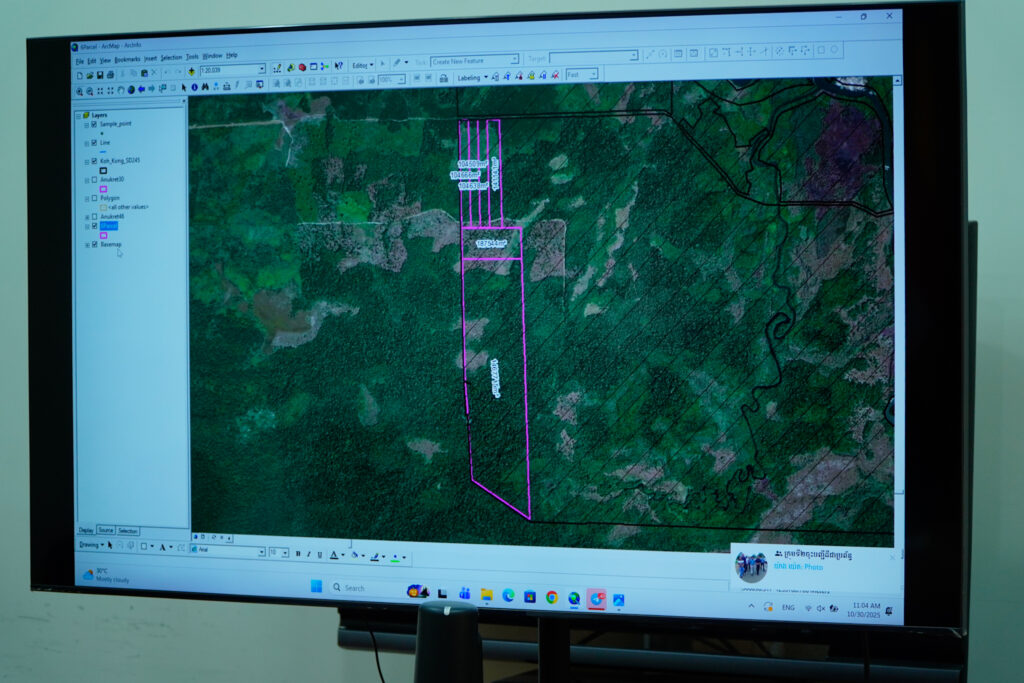
Task: Open the Bookmarks menu
Action: click(127, 59)
